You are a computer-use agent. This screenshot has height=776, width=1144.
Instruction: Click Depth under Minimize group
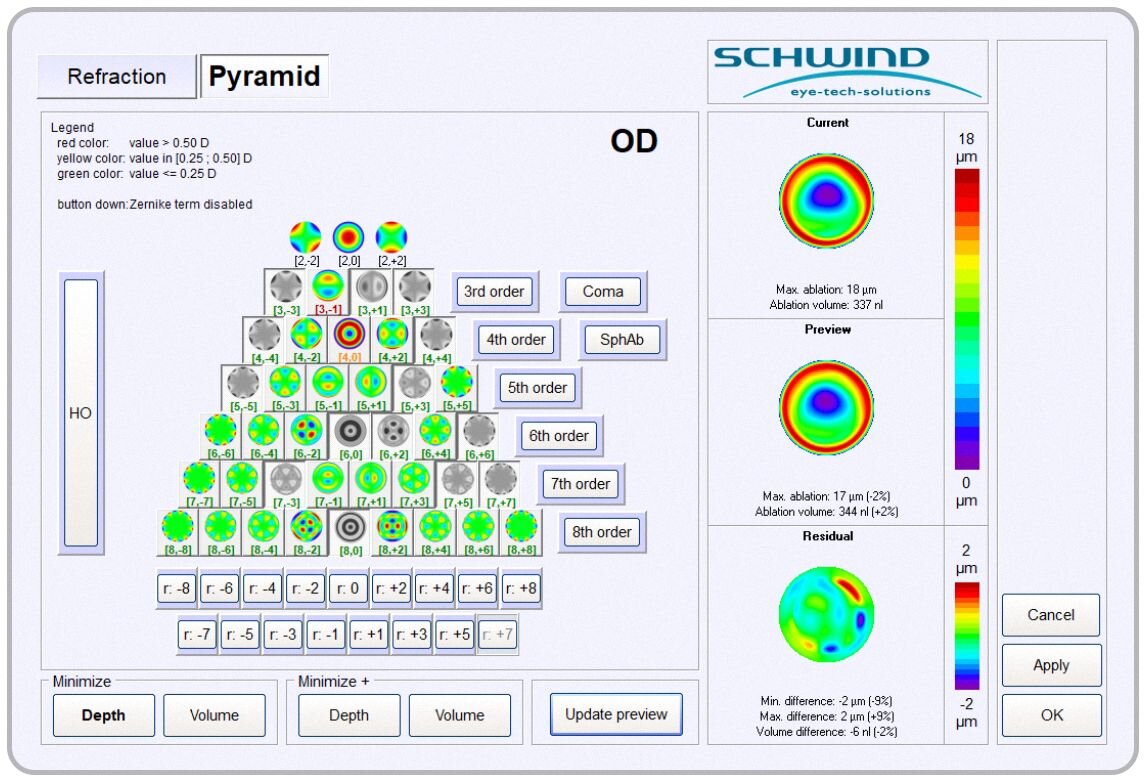104,715
